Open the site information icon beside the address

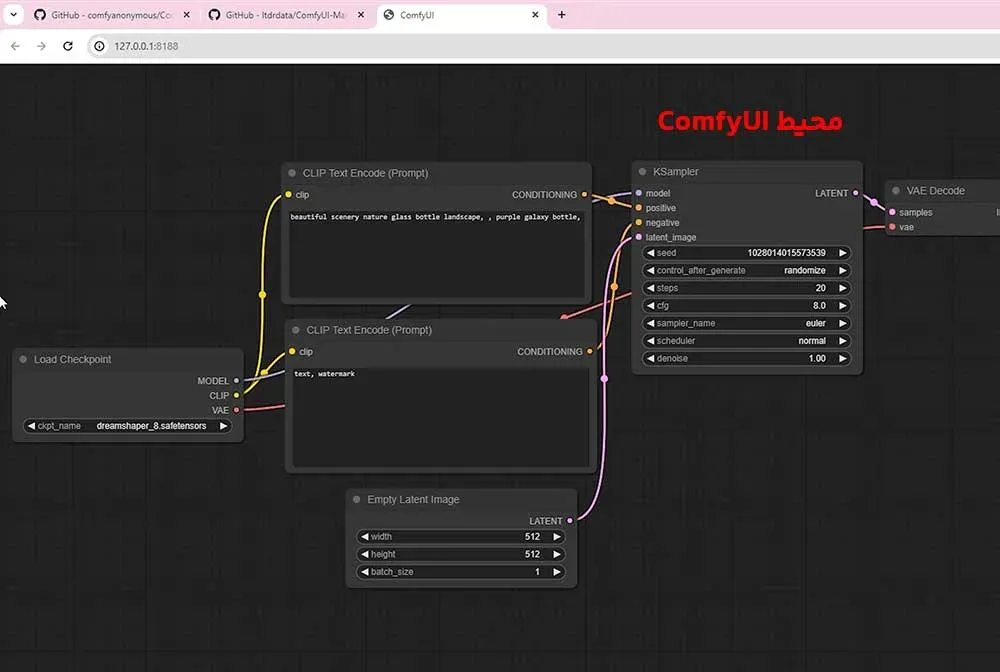click(99, 46)
